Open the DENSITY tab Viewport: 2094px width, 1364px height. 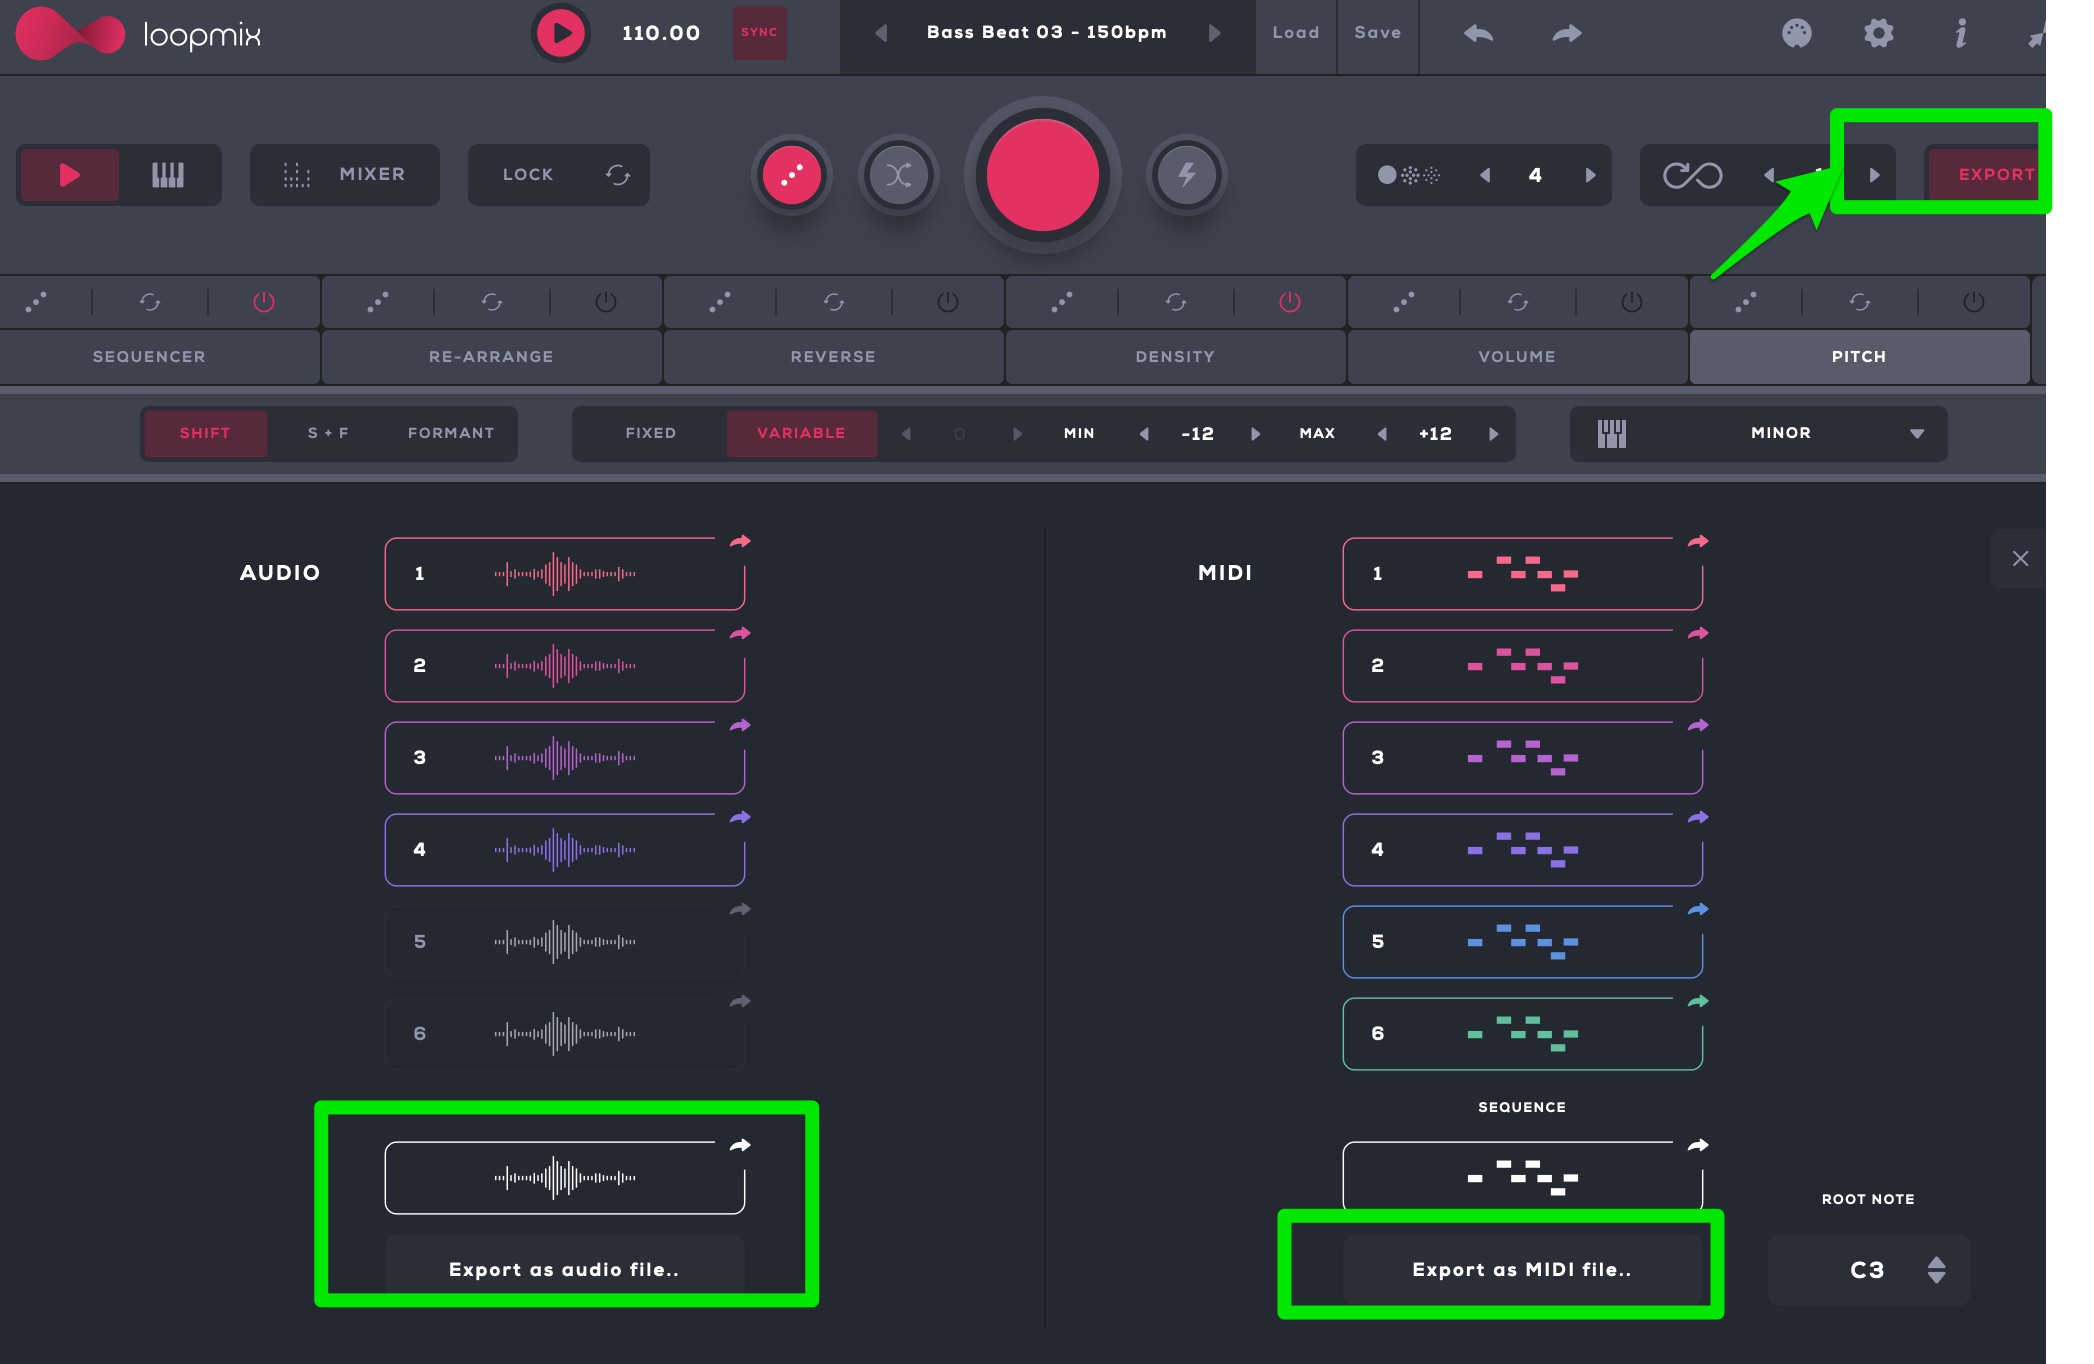tap(1175, 357)
